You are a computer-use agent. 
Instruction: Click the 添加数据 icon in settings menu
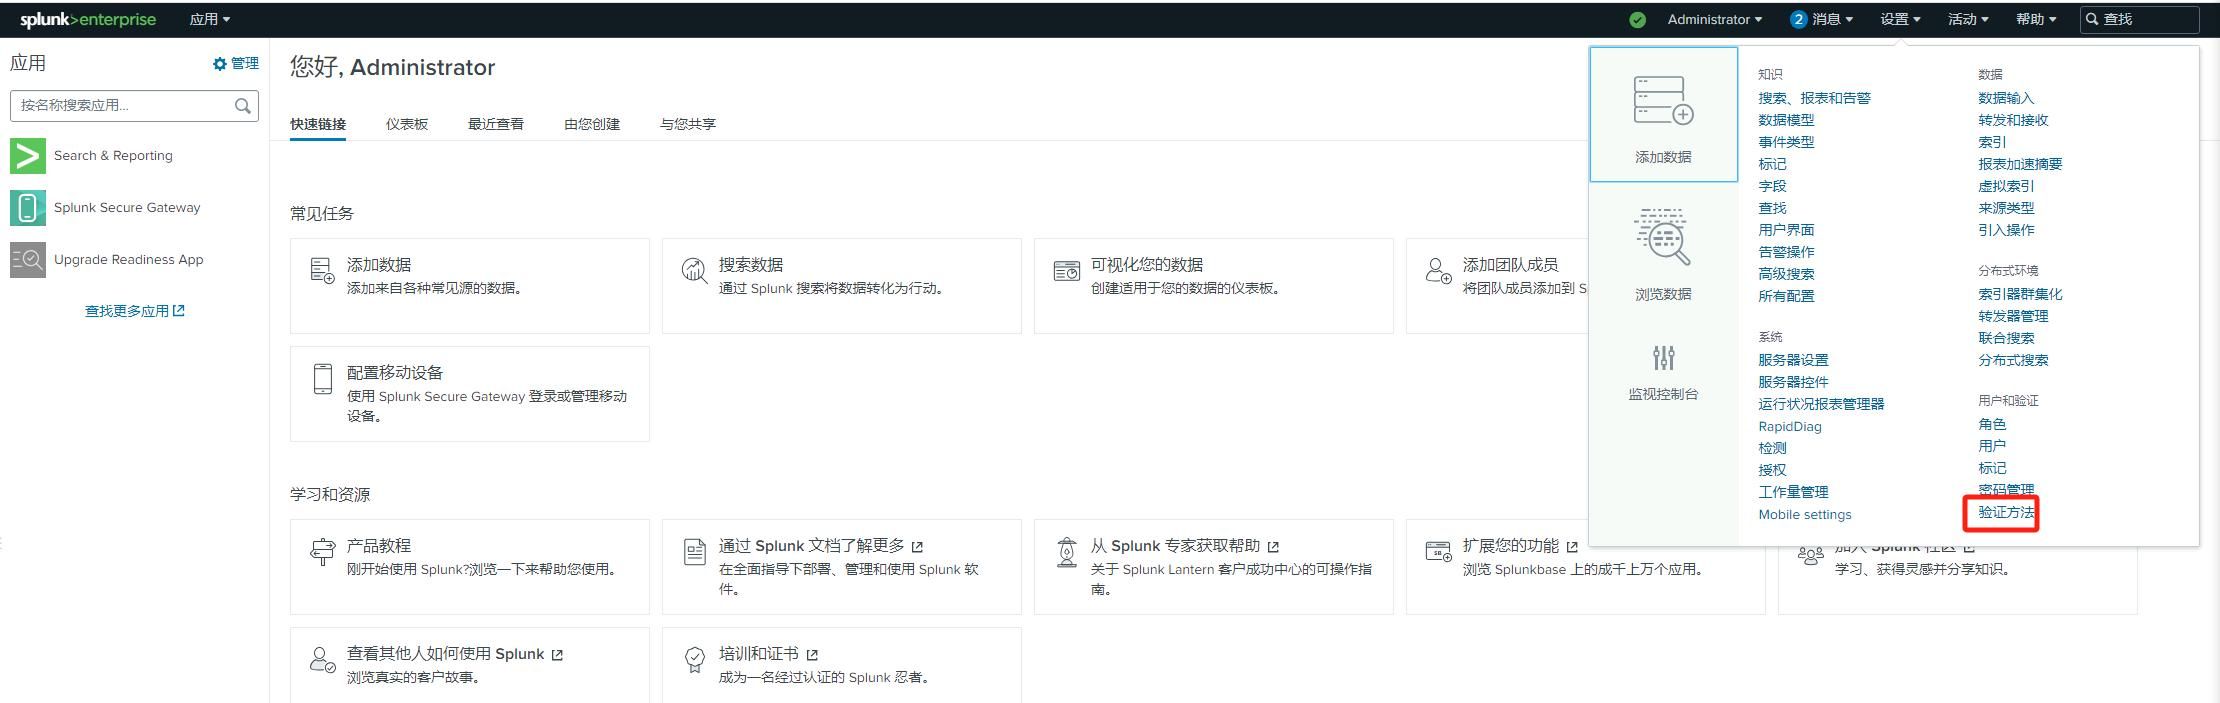[x=1663, y=100]
